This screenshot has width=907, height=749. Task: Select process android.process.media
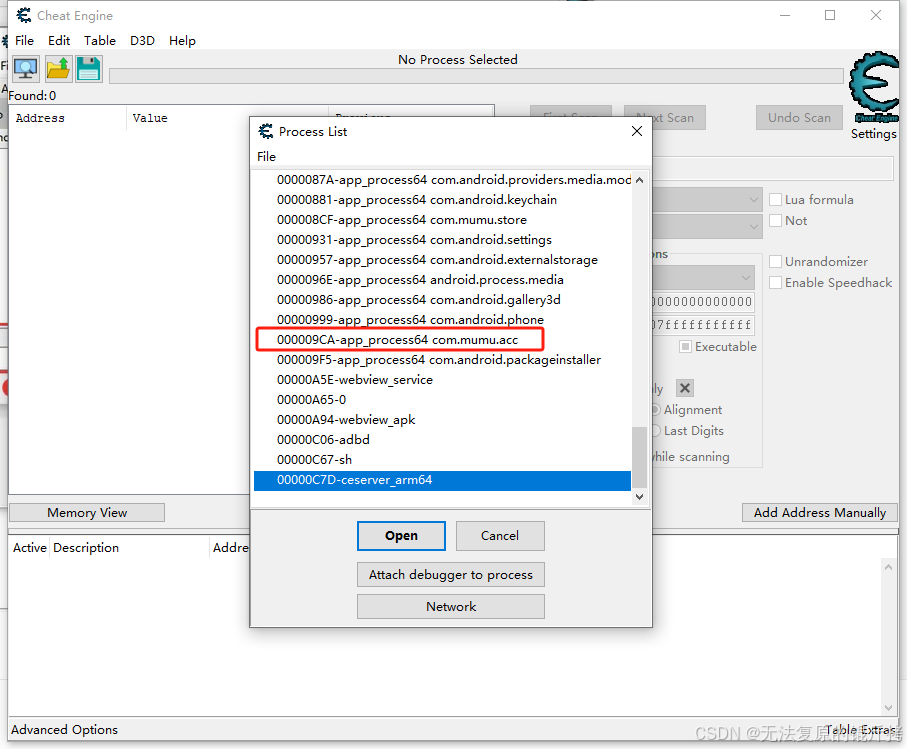442,280
